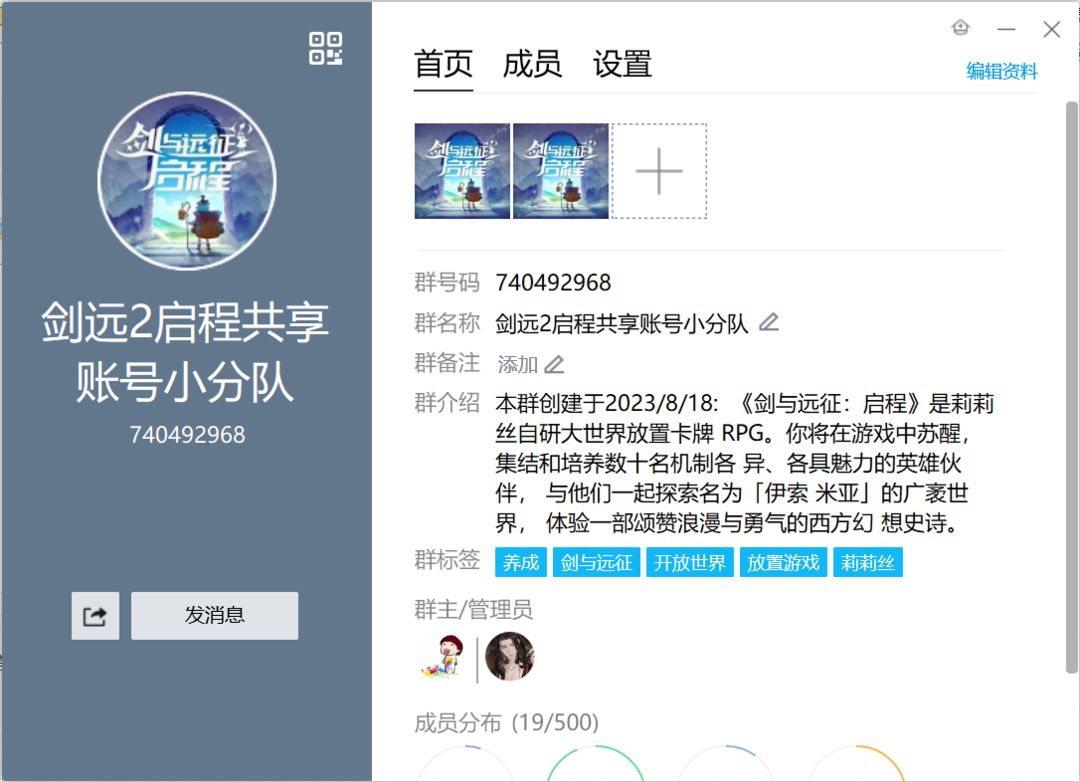Click the share group icon button
Viewport: 1080px width, 782px height.
tap(95, 616)
